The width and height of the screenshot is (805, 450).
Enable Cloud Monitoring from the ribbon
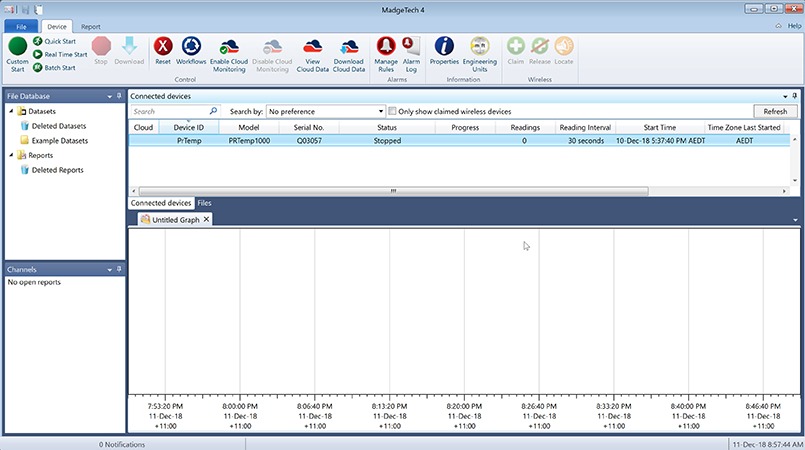pyautogui.click(x=228, y=46)
